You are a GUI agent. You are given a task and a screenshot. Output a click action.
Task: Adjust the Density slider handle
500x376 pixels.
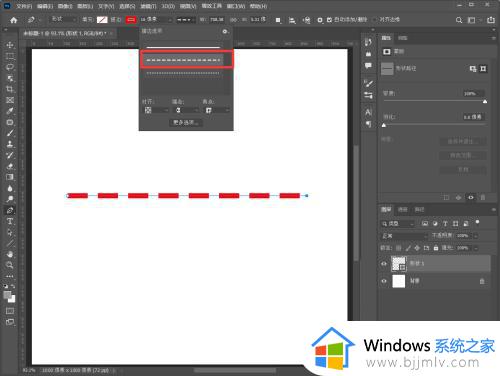pos(485,101)
